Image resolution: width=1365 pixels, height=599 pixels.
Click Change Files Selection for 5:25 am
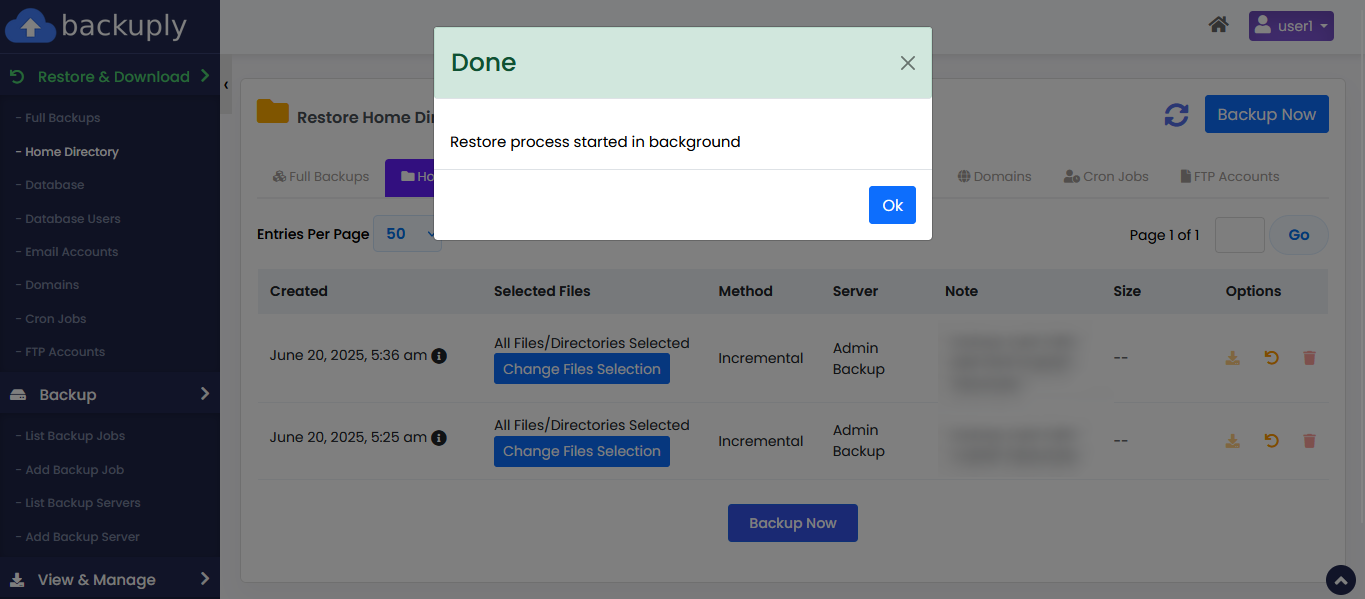[581, 452]
